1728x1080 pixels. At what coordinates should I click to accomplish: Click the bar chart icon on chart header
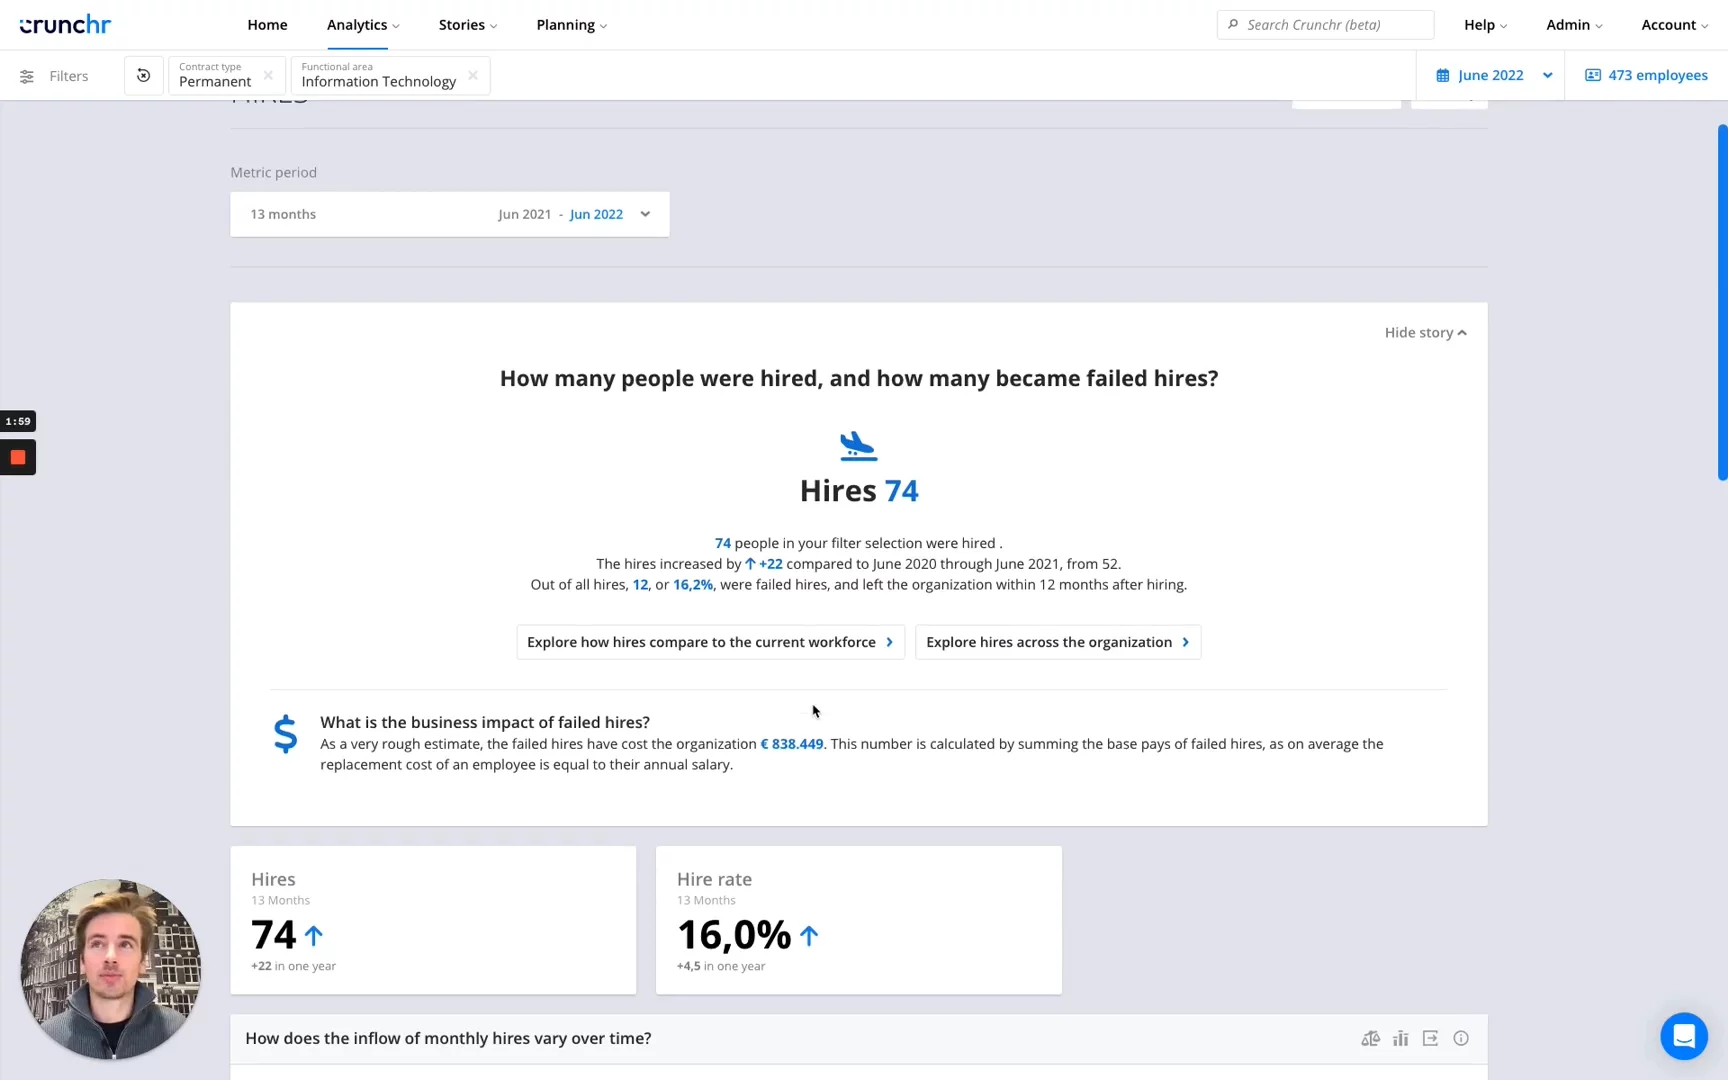pyautogui.click(x=1400, y=1039)
